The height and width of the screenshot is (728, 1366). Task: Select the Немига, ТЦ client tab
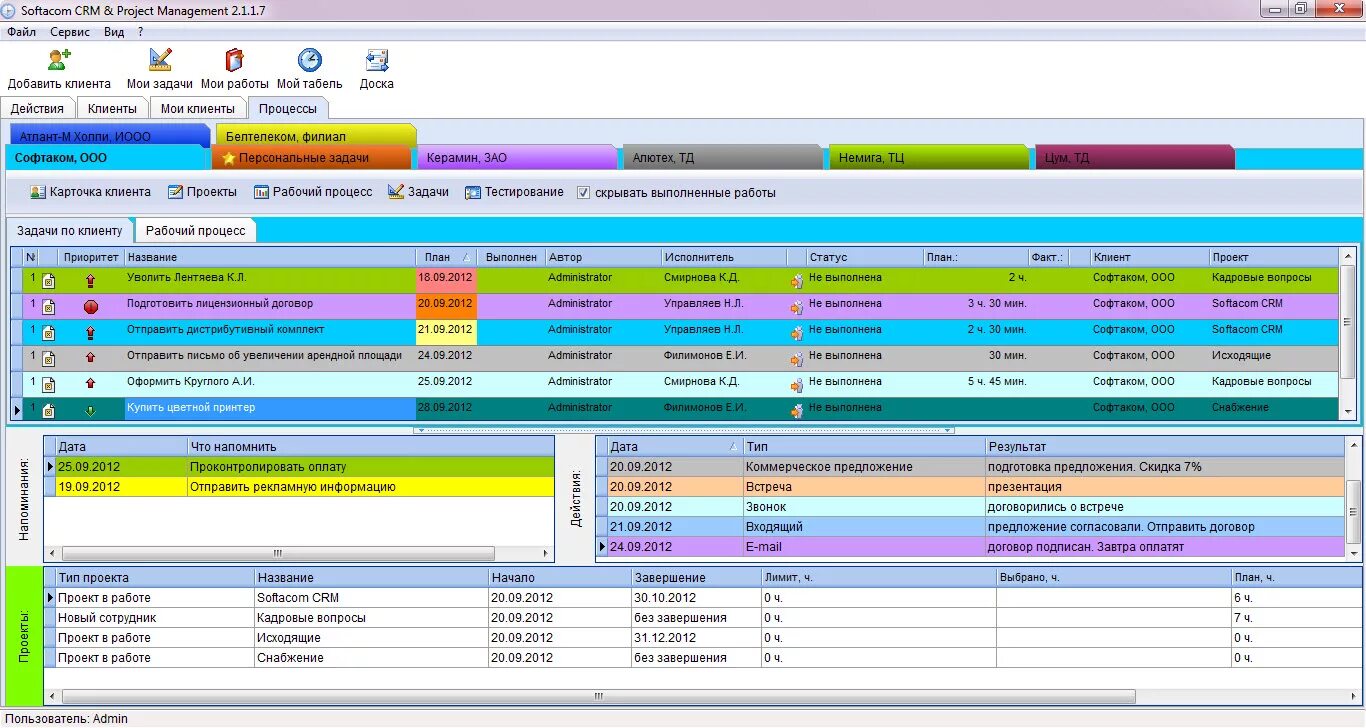pyautogui.click(x=929, y=158)
